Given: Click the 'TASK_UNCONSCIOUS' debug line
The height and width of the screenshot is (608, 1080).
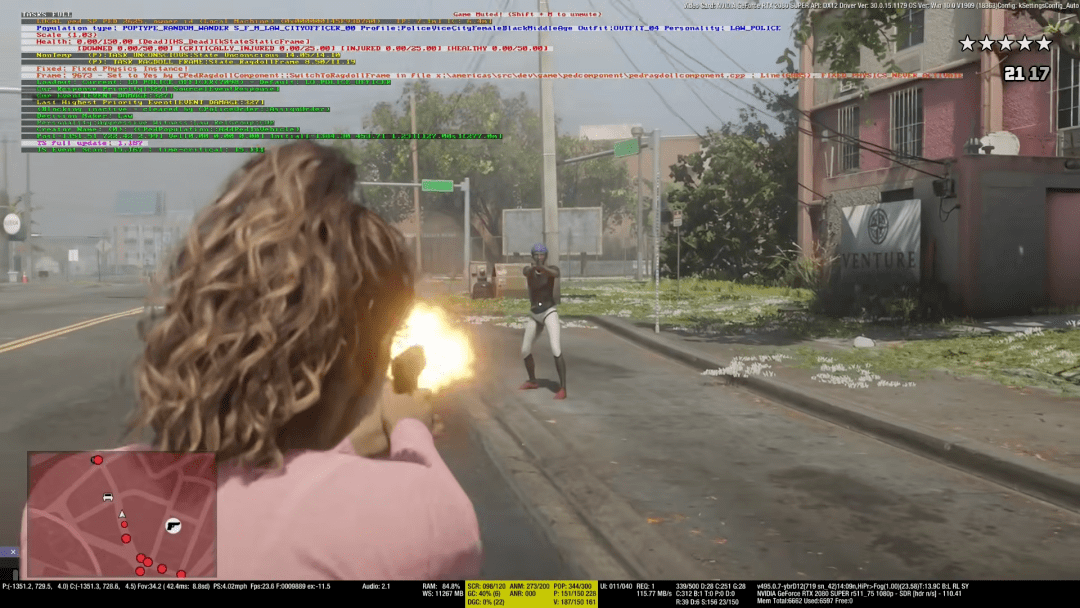Looking at the screenshot, I should pyautogui.click(x=189, y=55).
